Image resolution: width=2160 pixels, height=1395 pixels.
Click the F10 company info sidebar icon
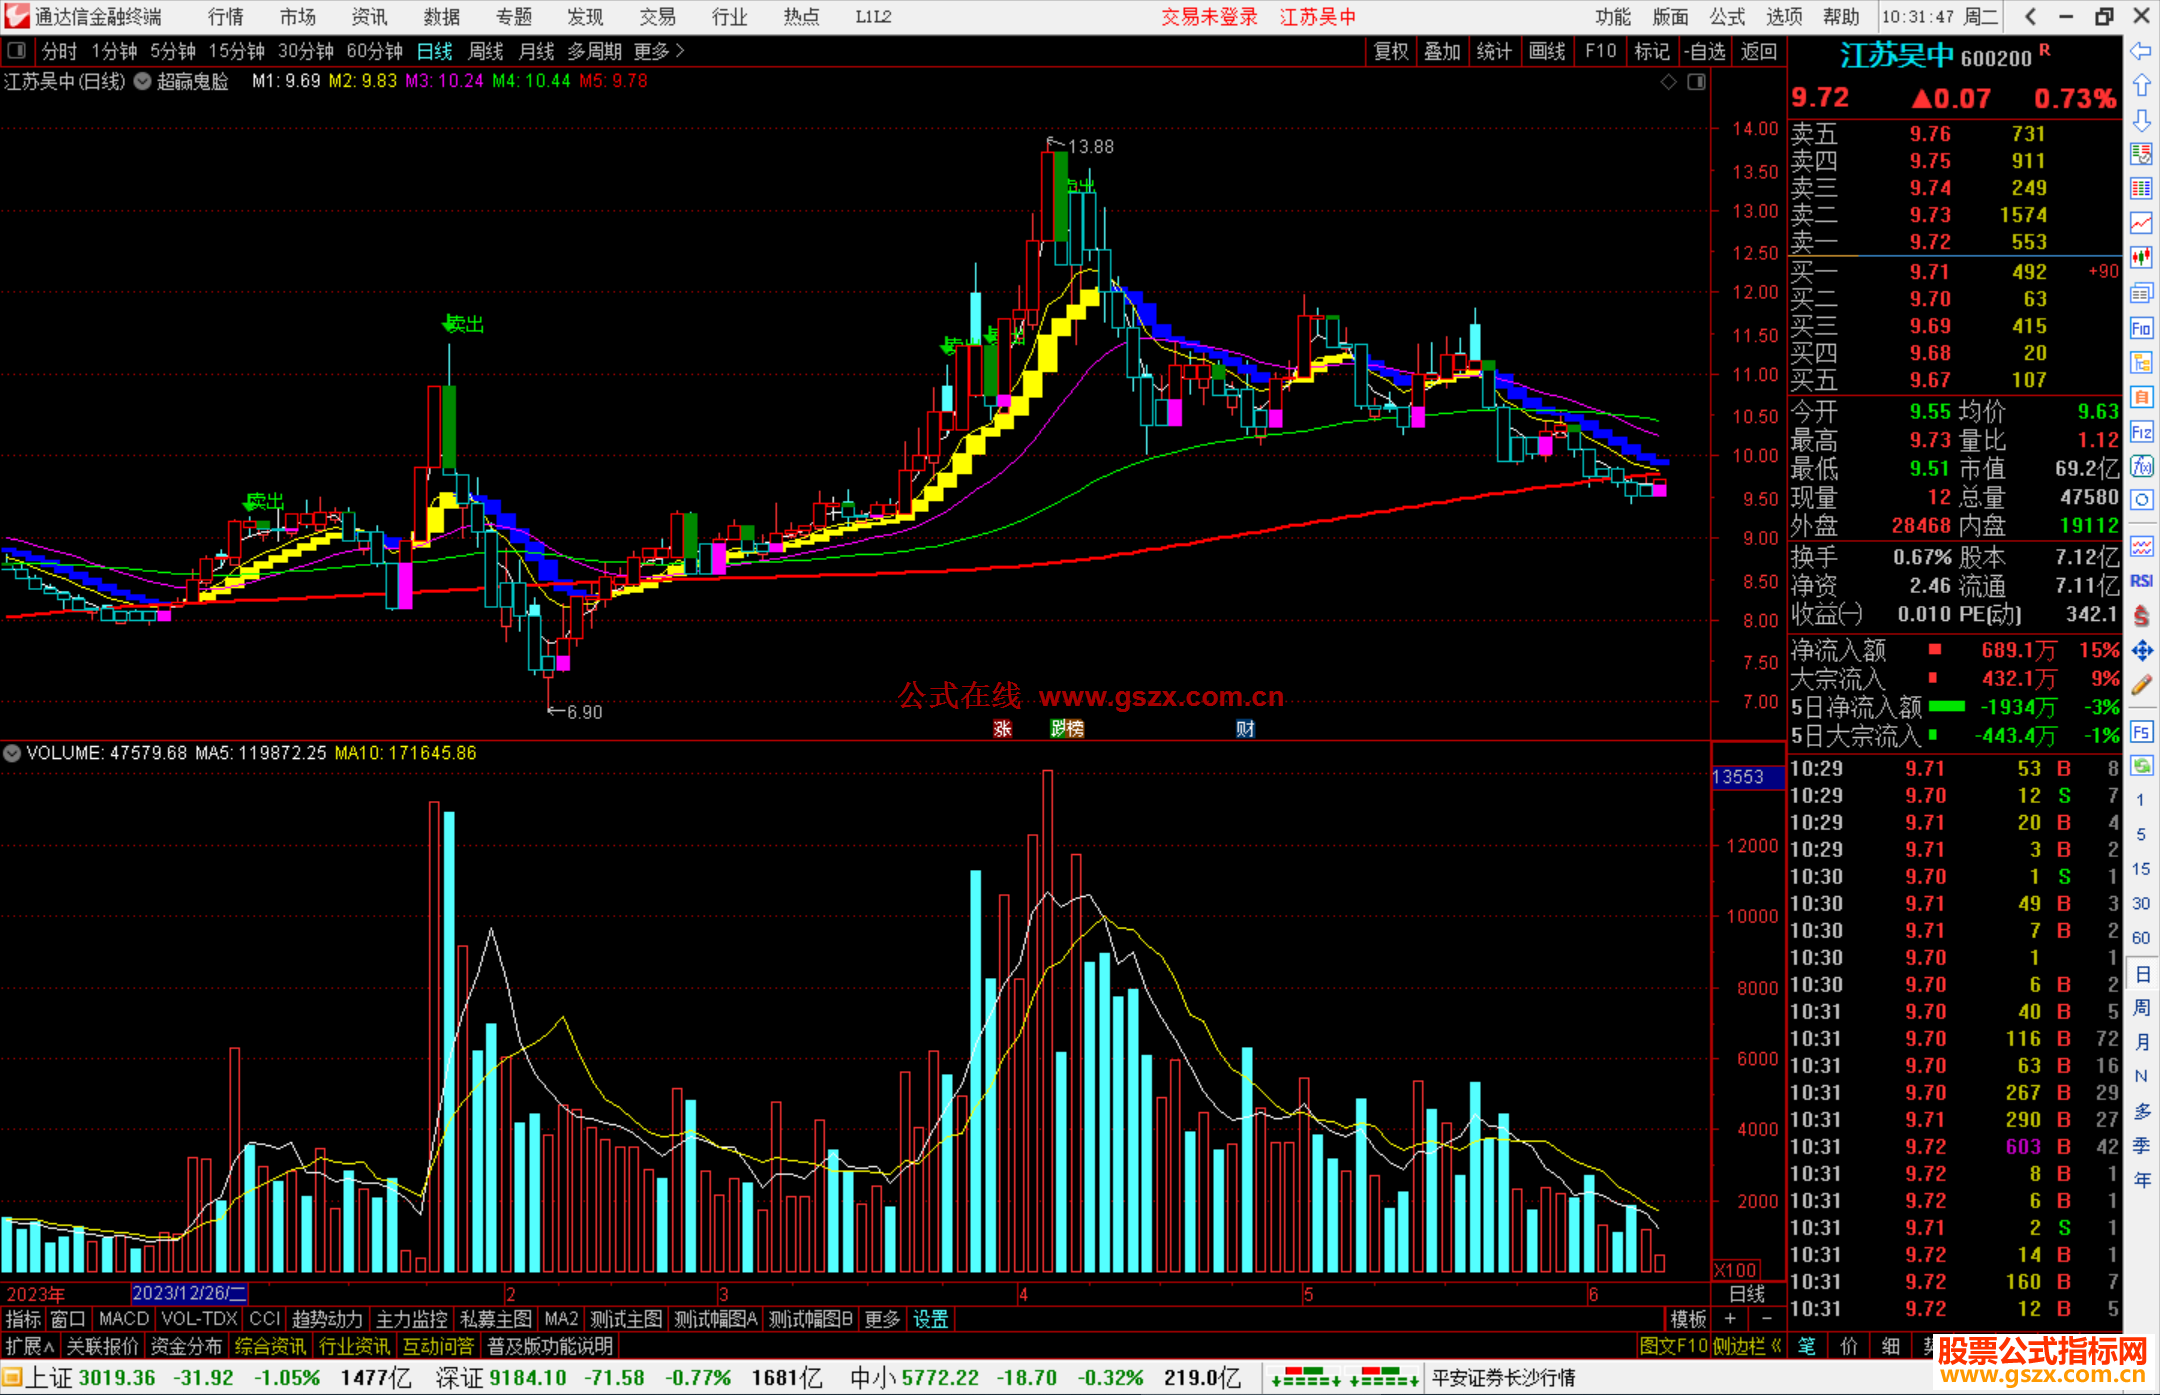coord(2141,328)
